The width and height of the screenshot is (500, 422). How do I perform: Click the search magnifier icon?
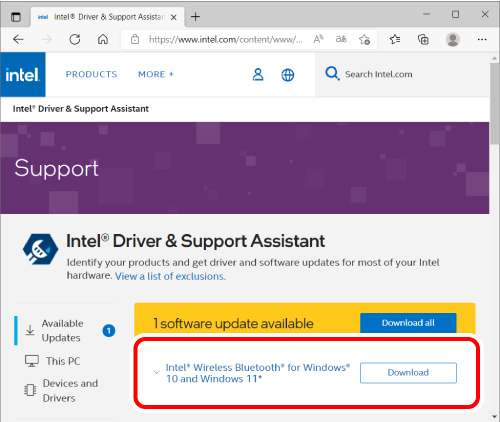tap(332, 74)
